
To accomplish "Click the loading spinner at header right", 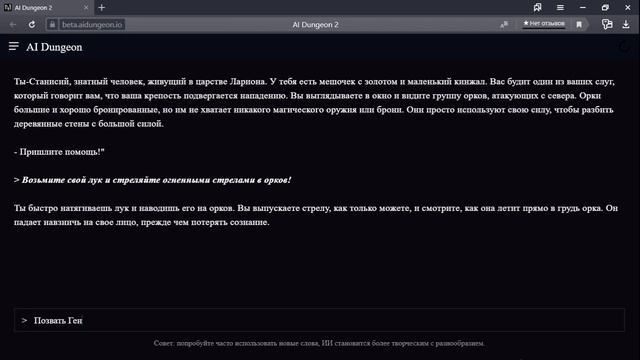I will coord(624,47).
